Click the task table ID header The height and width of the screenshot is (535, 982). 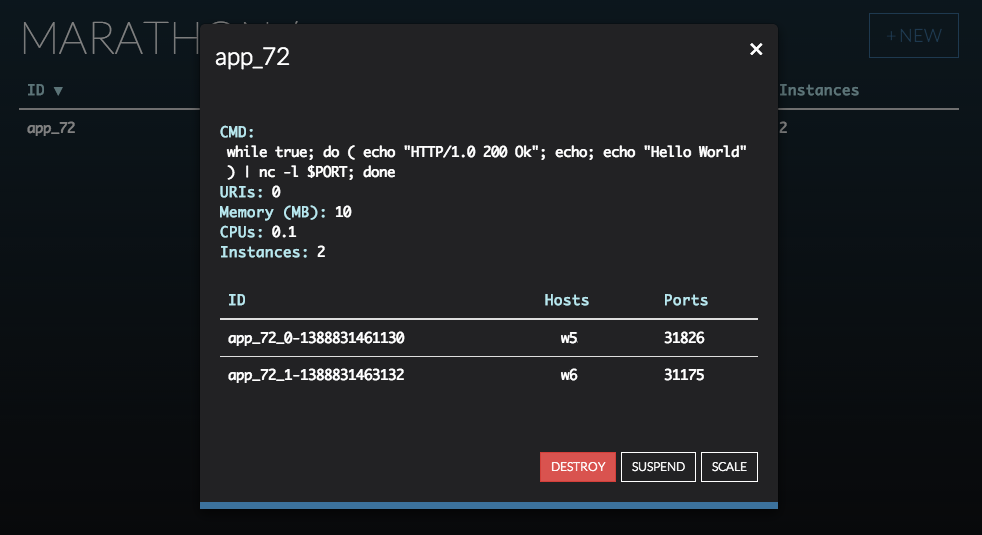pyautogui.click(x=237, y=300)
